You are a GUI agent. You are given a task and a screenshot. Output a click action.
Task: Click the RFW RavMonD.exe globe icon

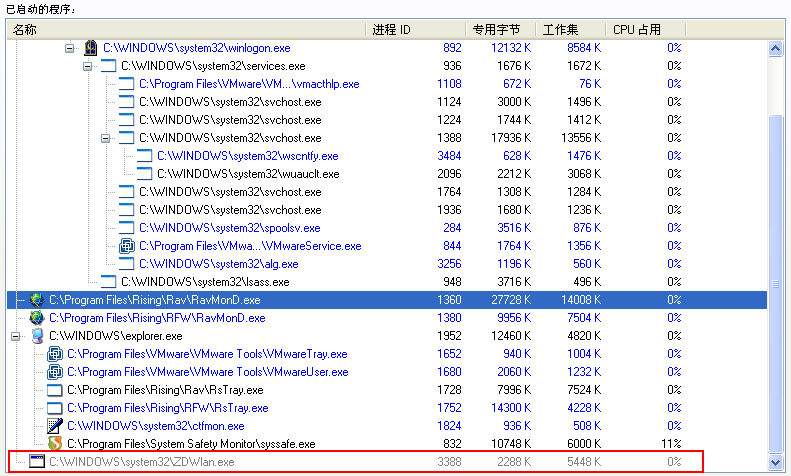[x=36, y=318]
